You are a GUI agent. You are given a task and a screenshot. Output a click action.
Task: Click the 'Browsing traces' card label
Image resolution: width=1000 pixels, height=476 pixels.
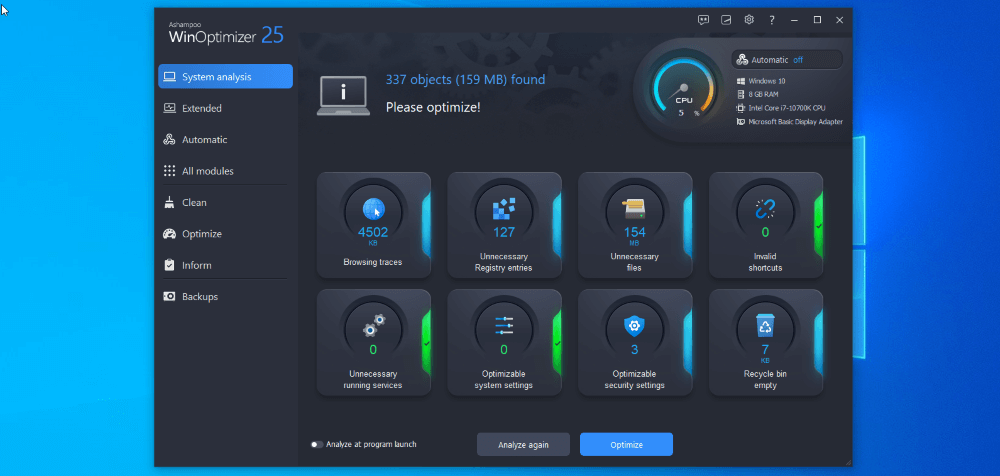tap(373, 262)
